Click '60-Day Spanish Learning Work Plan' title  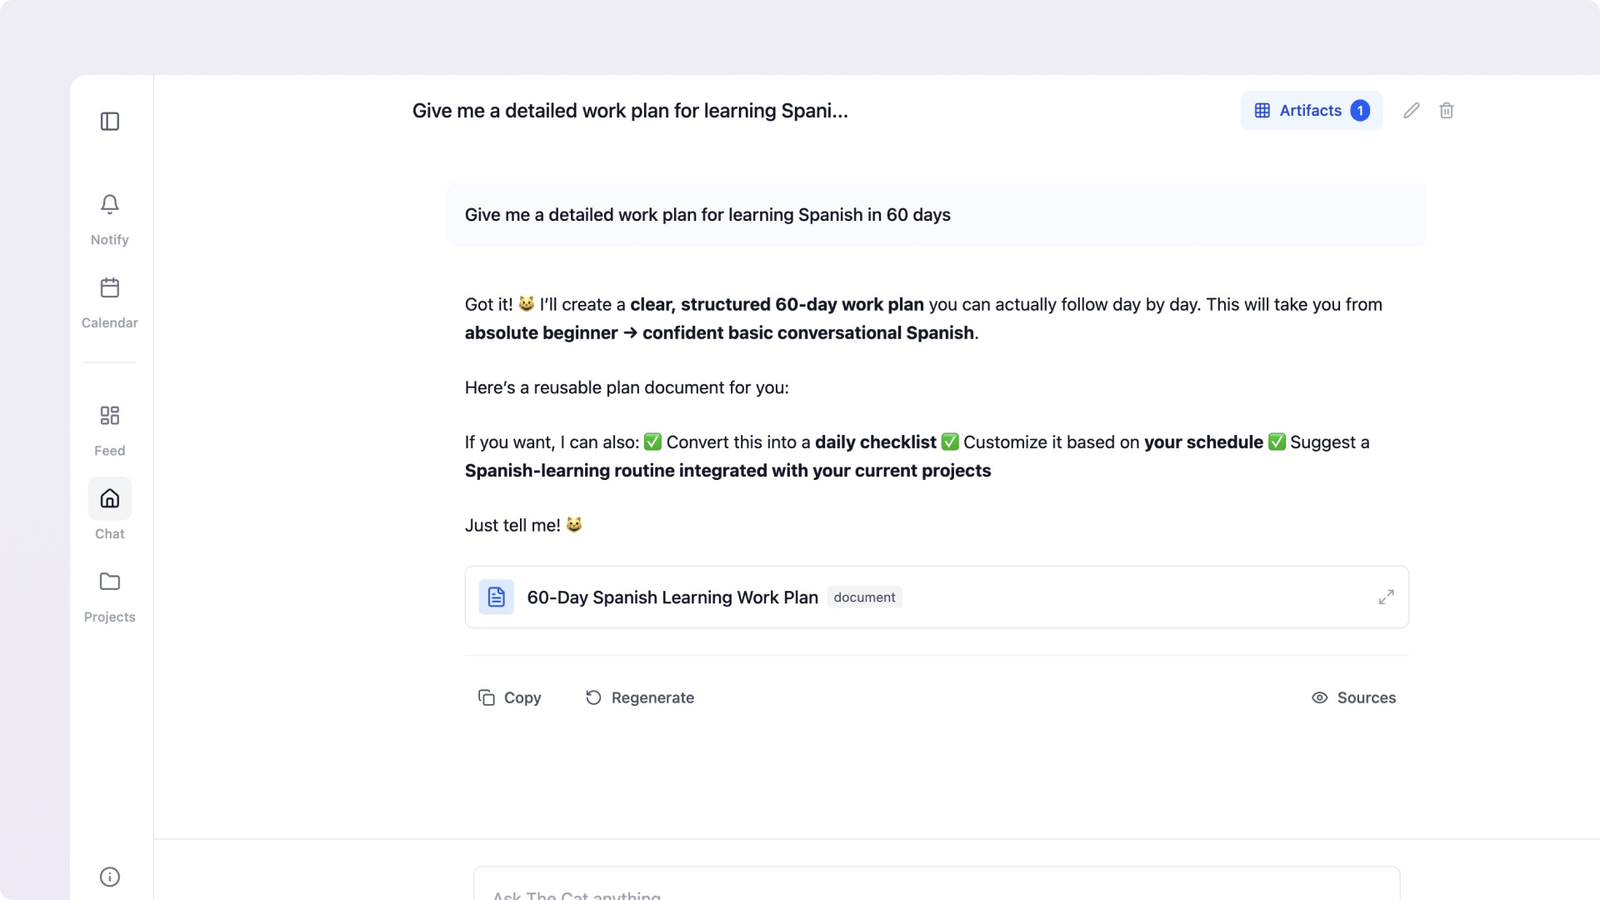[x=673, y=597]
